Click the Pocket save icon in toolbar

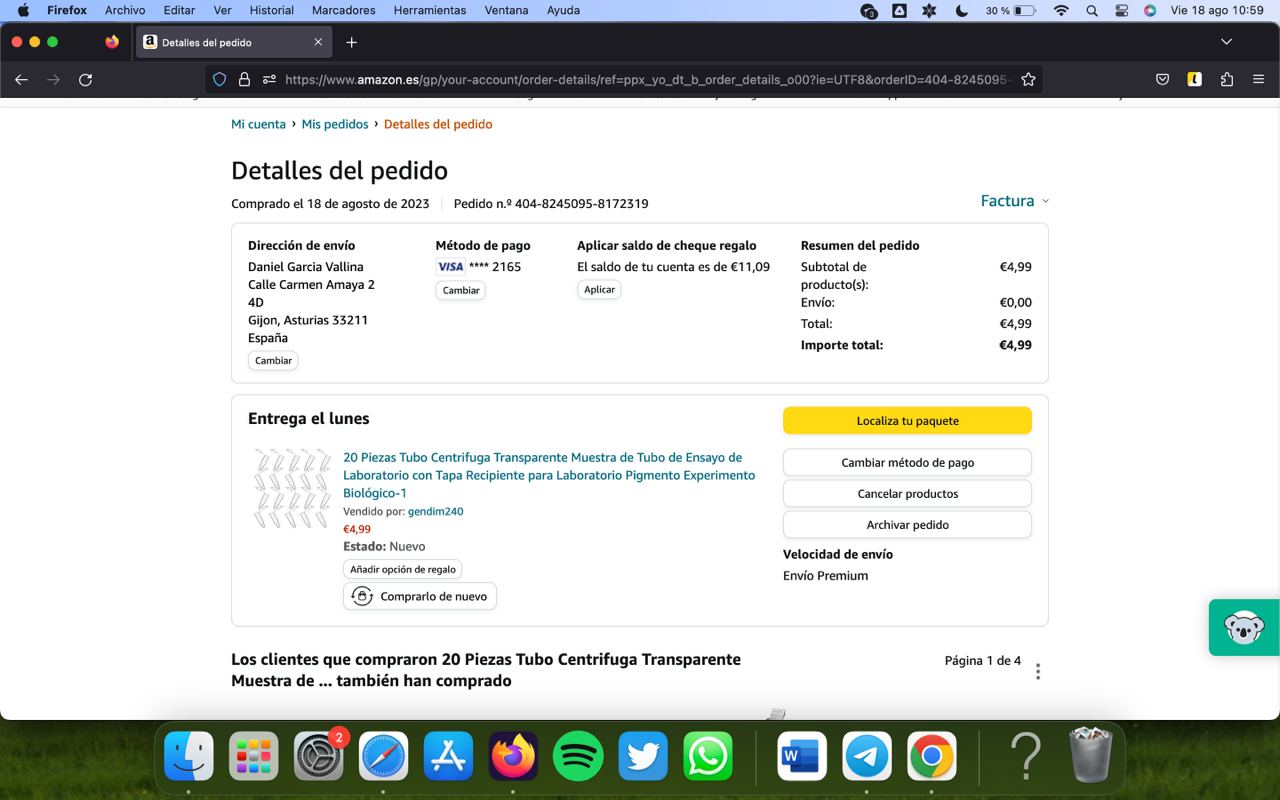point(1162,80)
